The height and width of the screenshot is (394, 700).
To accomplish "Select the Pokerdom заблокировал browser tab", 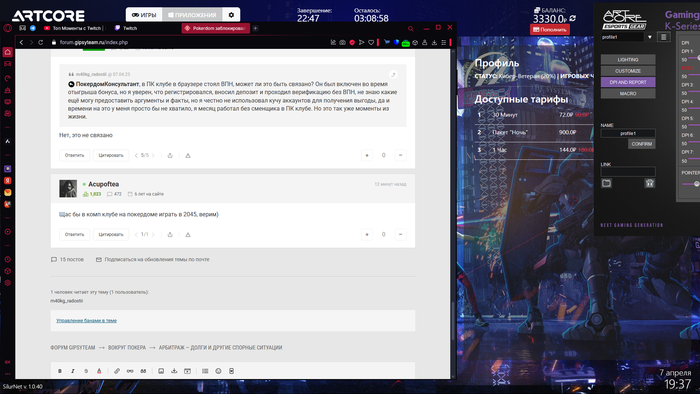I will (x=216, y=28).
